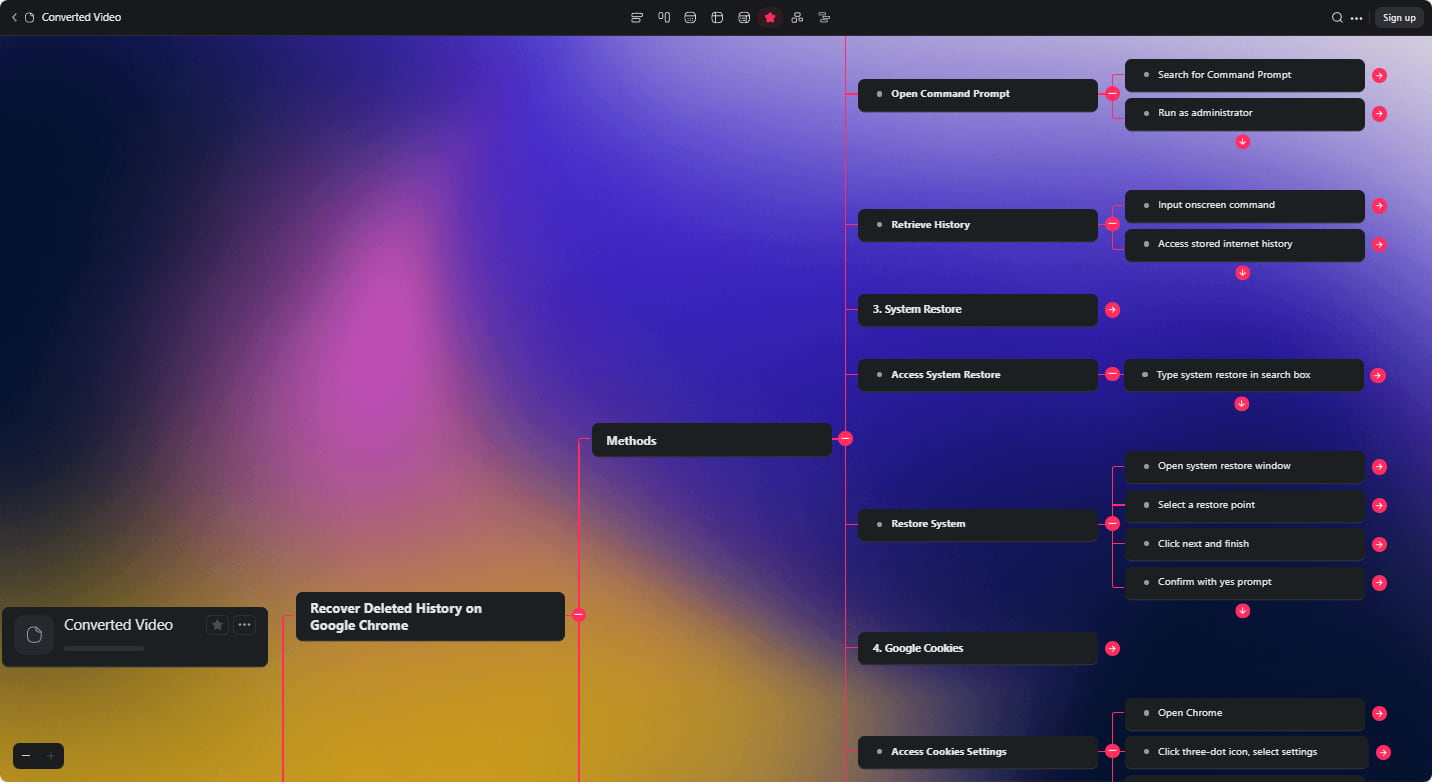Open arrow next to 4. Google Cookies
1432x782 pixels.
click(x=1112, y=649)
